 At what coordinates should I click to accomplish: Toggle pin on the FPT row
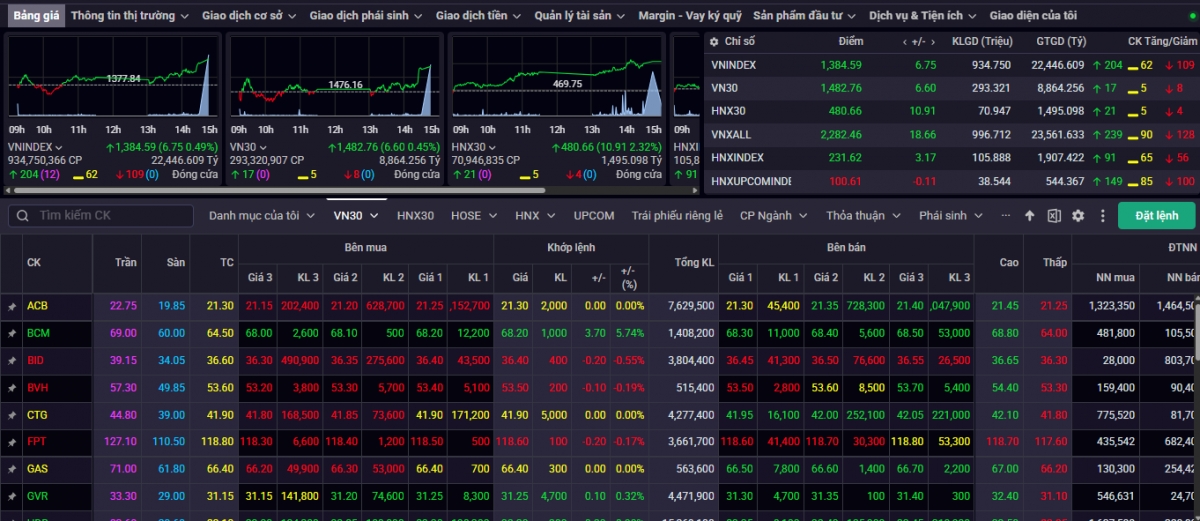pos(12,441)
